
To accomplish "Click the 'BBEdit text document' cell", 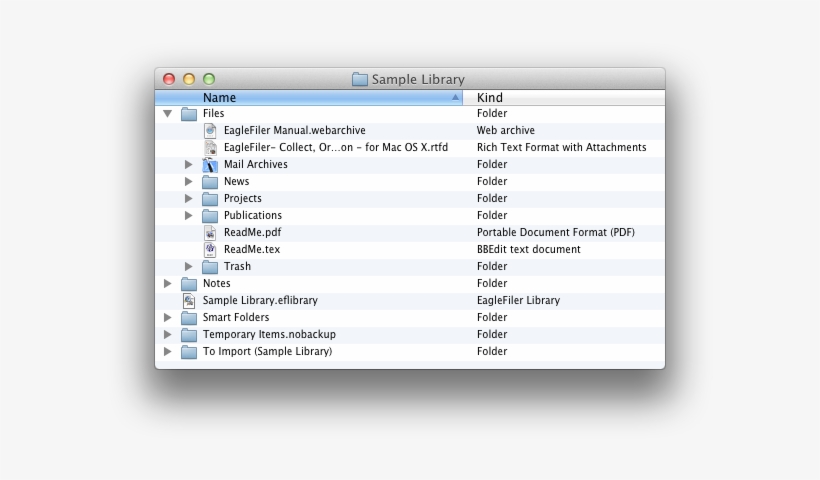I will (x=528, y=249).
